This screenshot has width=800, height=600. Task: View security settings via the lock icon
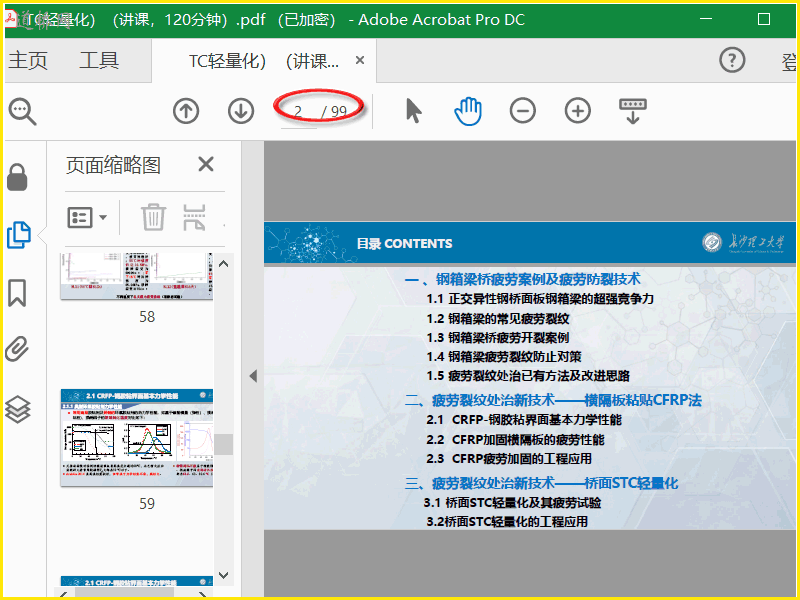(x=17, y=177)
